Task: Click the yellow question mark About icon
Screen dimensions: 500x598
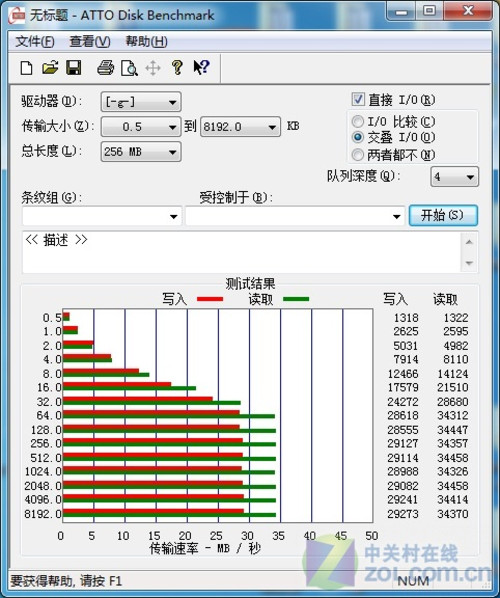Action: [x=177, y=68]
